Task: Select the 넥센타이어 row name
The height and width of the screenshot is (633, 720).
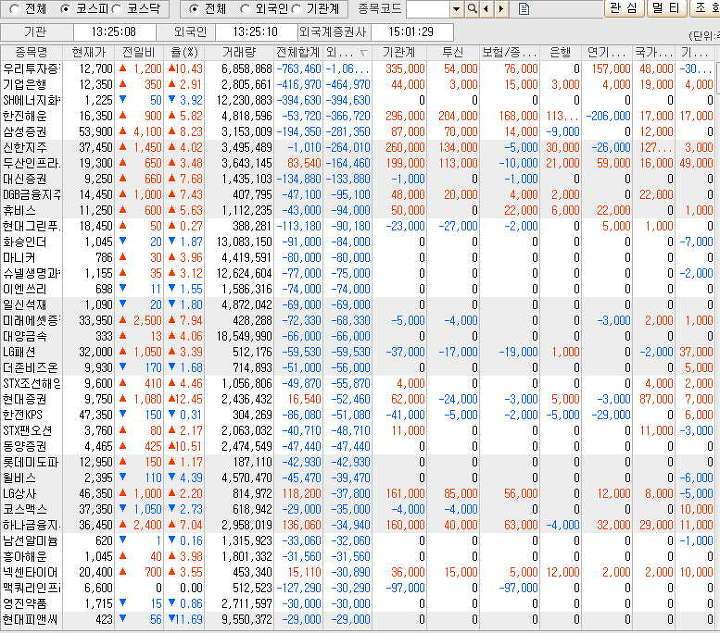Action: (30, 572)
